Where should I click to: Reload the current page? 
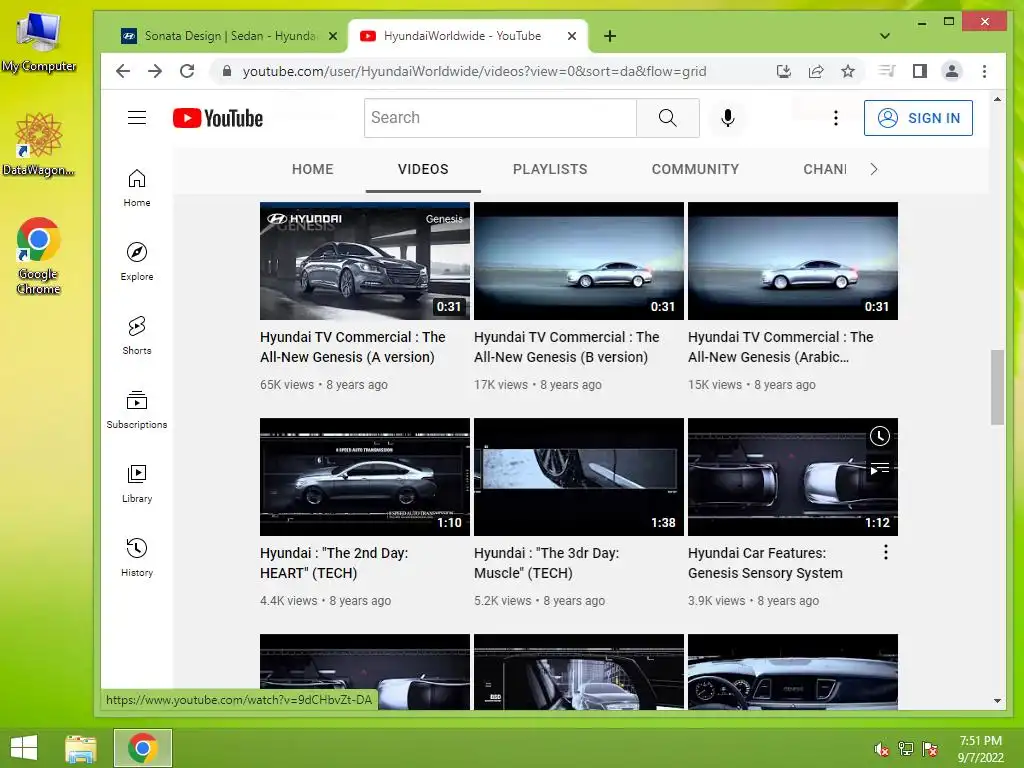187,71
